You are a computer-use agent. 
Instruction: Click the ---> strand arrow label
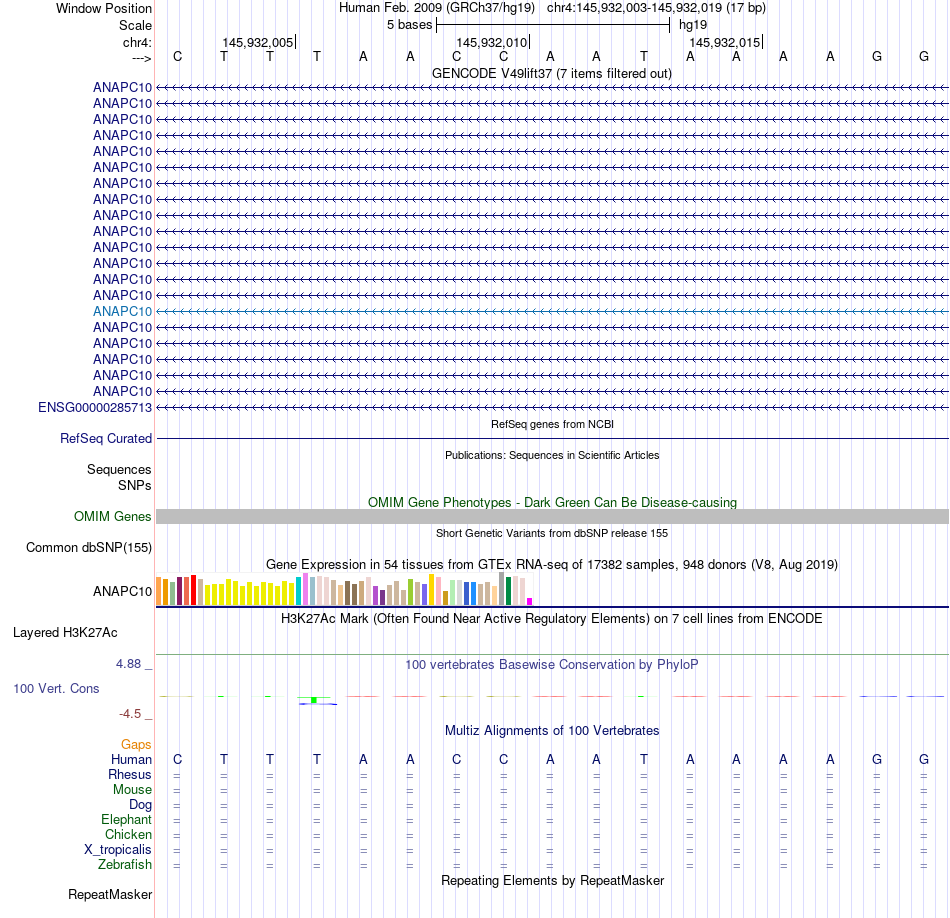point(142,58)
